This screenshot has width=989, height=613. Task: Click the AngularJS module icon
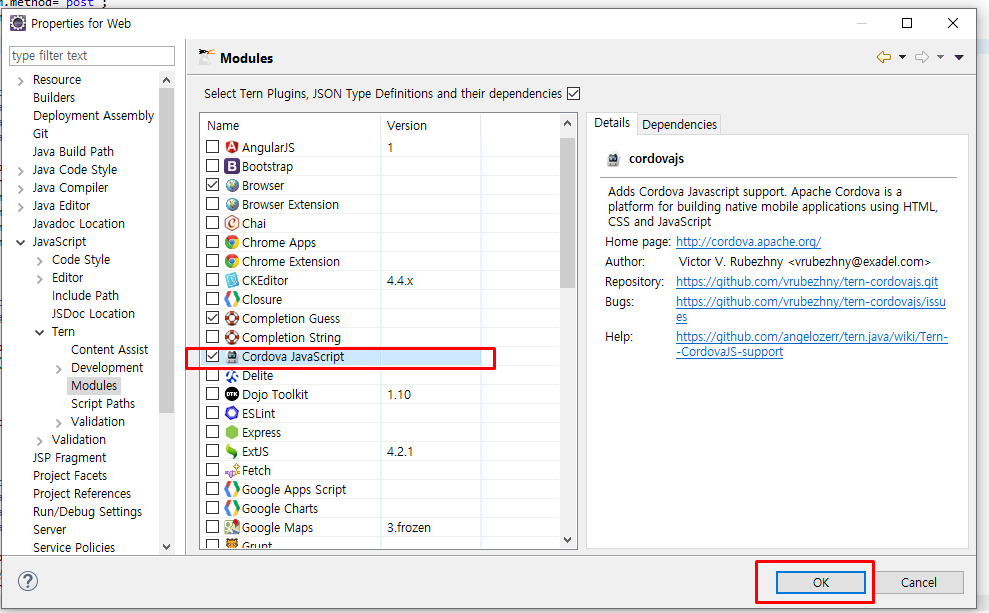232,147
